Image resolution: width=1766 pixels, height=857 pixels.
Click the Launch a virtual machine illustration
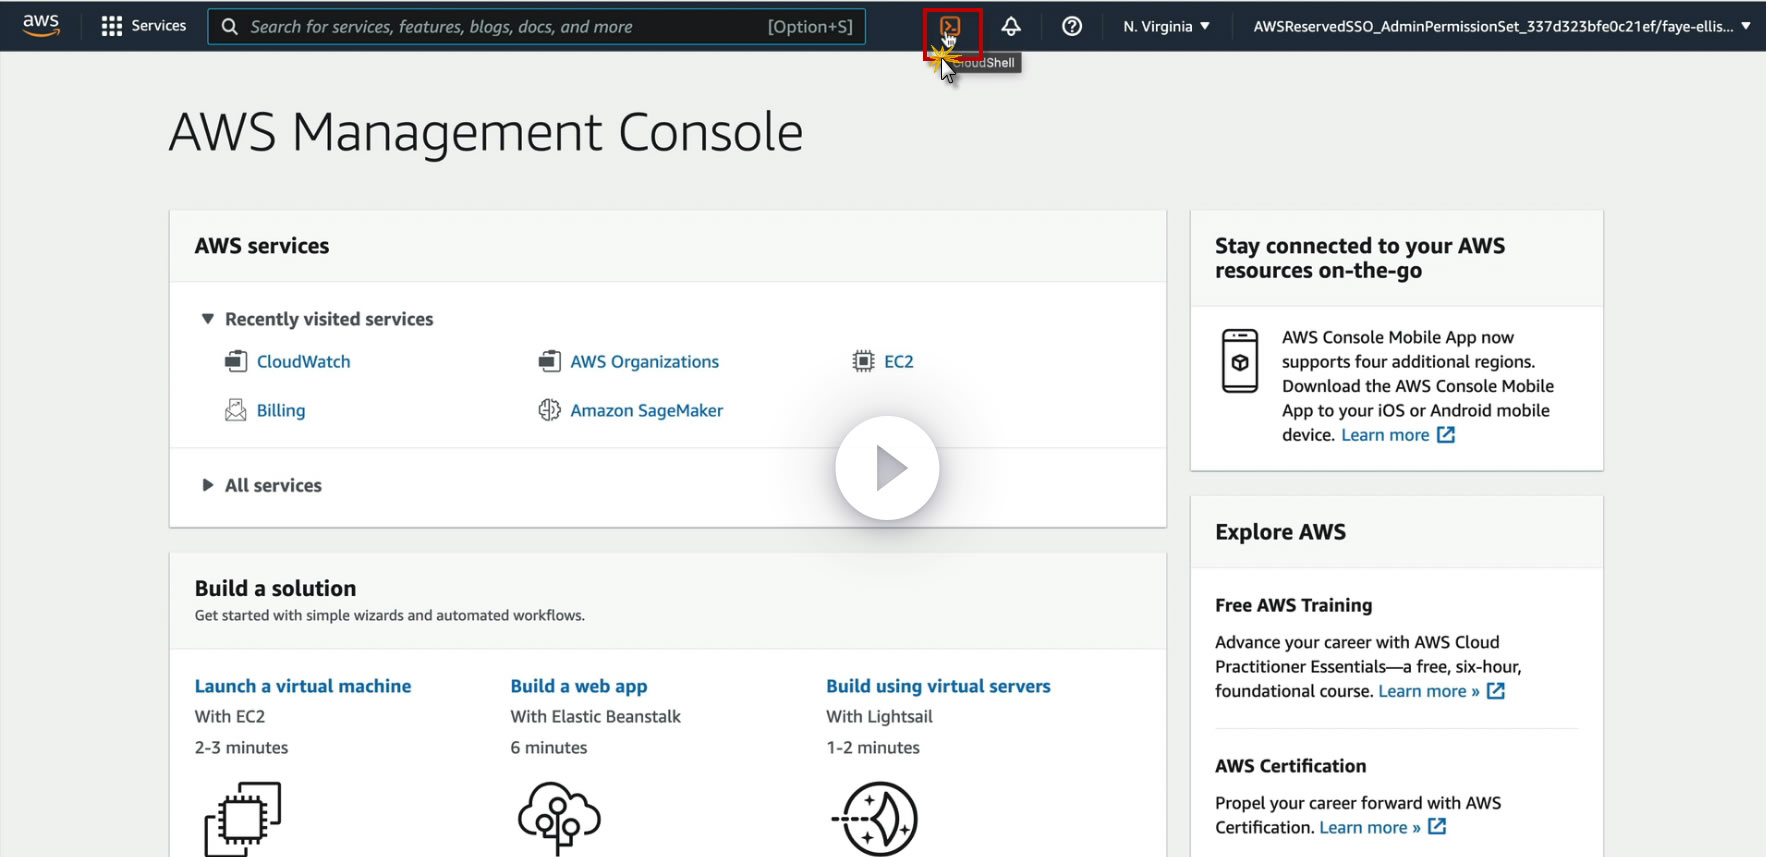[x=243, y=819]
